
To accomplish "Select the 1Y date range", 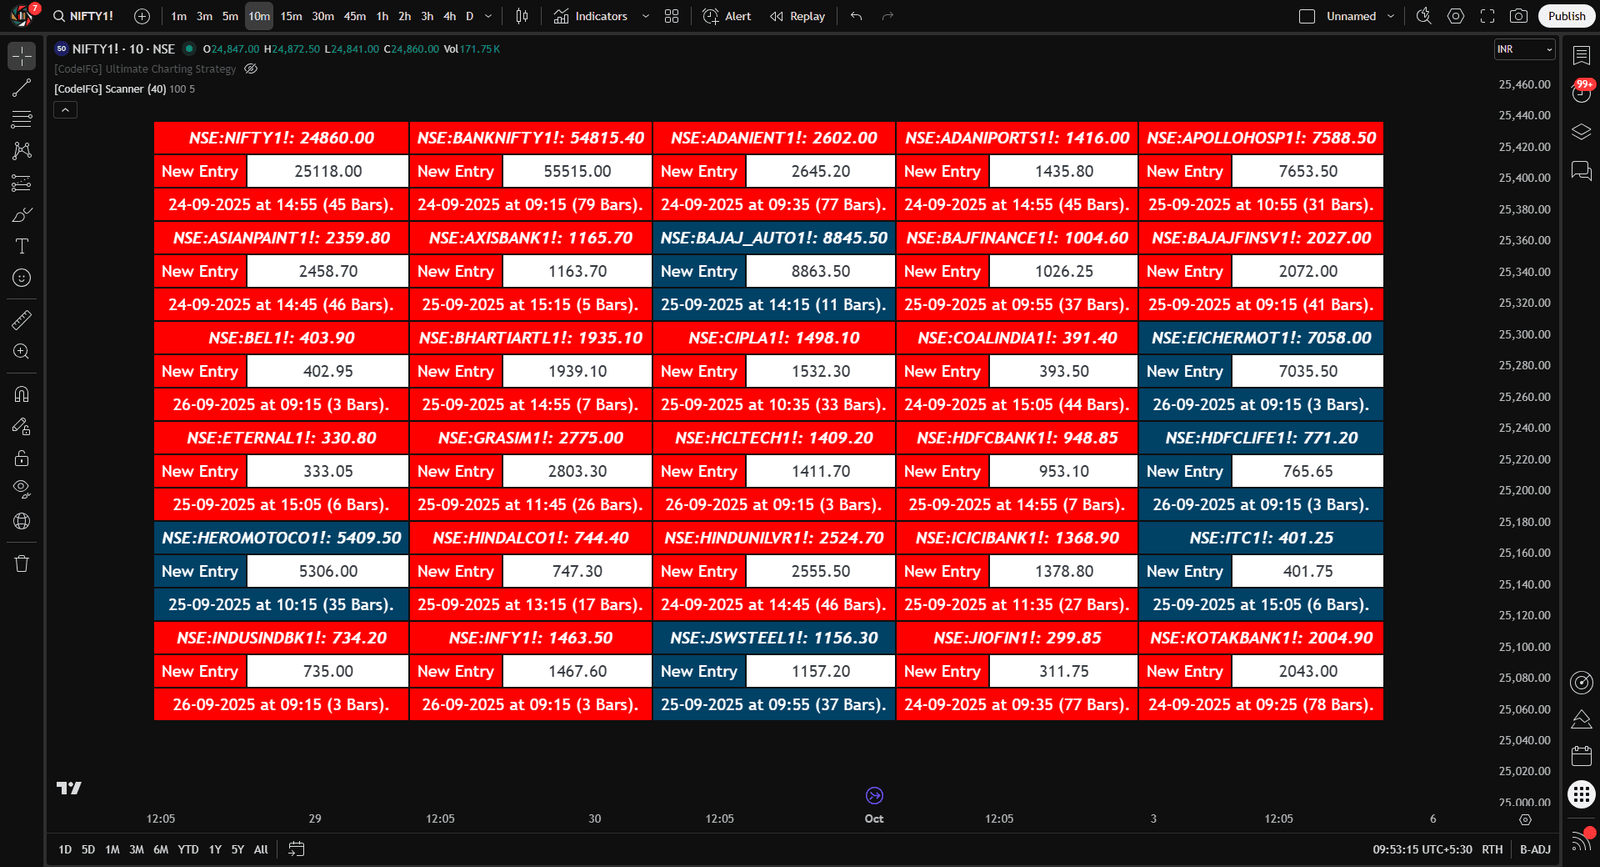I will coord(215,849).
